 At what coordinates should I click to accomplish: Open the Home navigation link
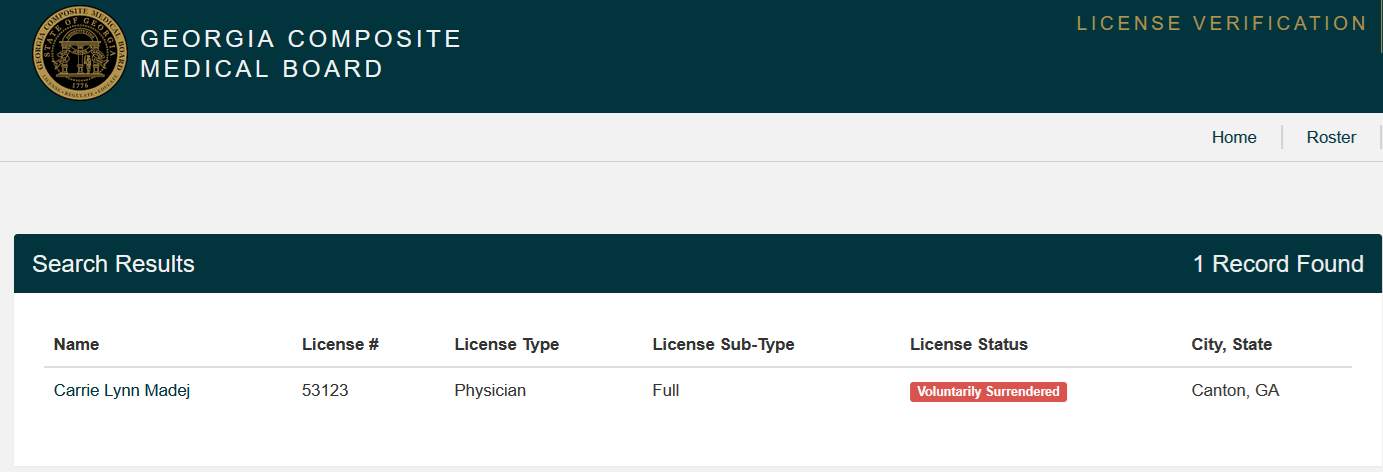click(1234, 138)
